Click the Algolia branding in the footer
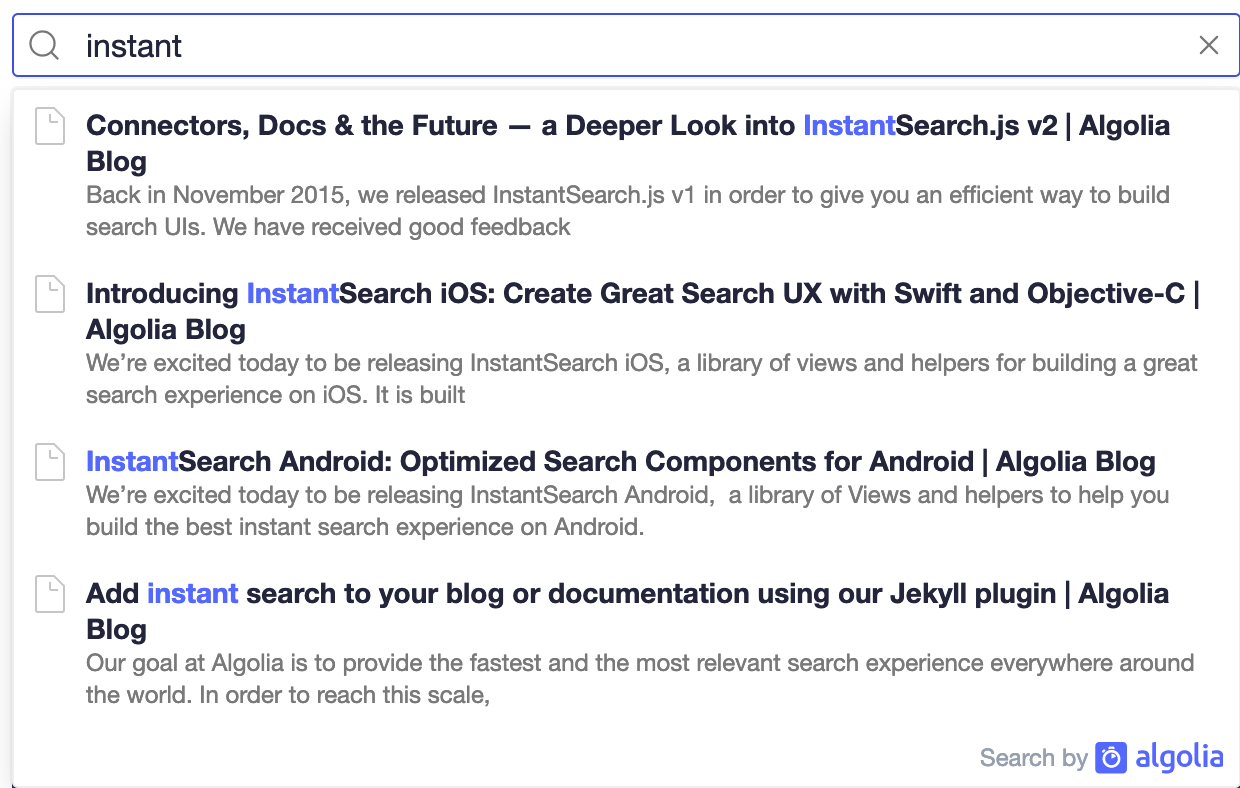Screen dimensions: 1240x788 pos(1180,758)
